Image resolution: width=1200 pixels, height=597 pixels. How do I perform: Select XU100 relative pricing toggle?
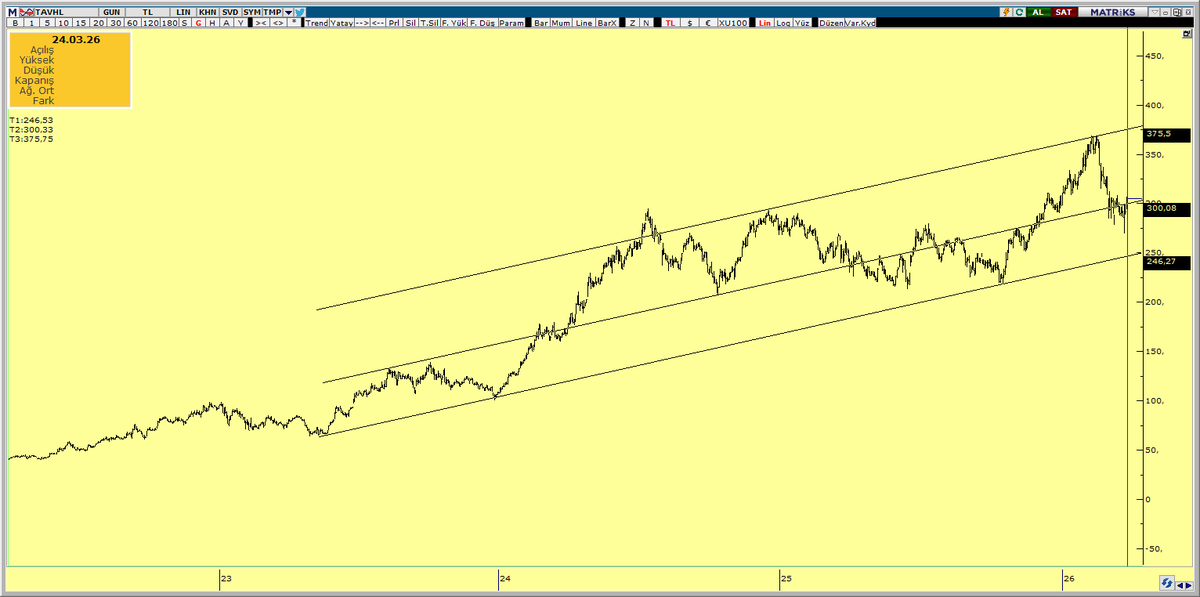733,22
